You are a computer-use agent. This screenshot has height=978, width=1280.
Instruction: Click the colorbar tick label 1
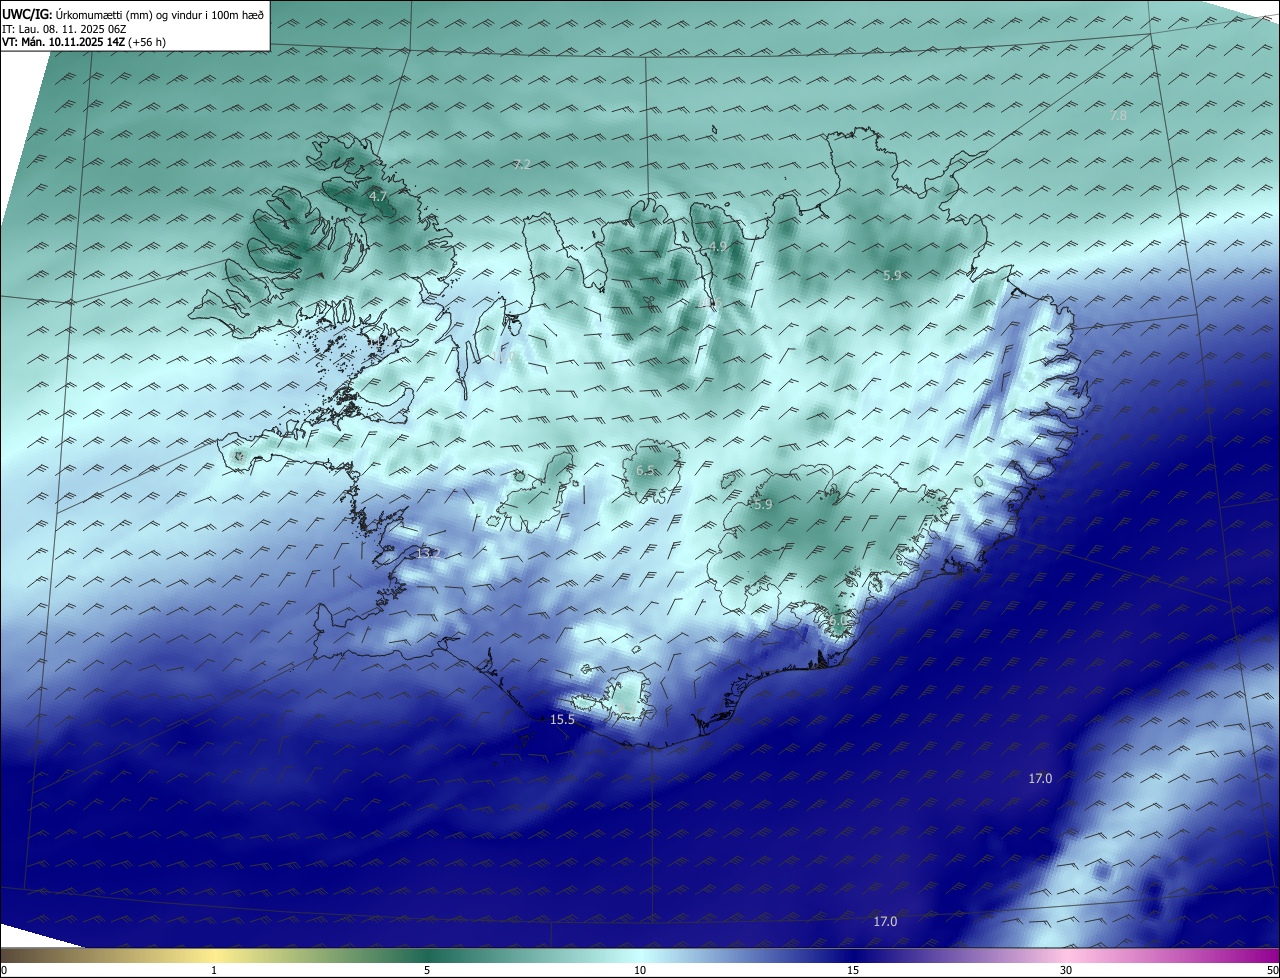(x=214, y=970)
